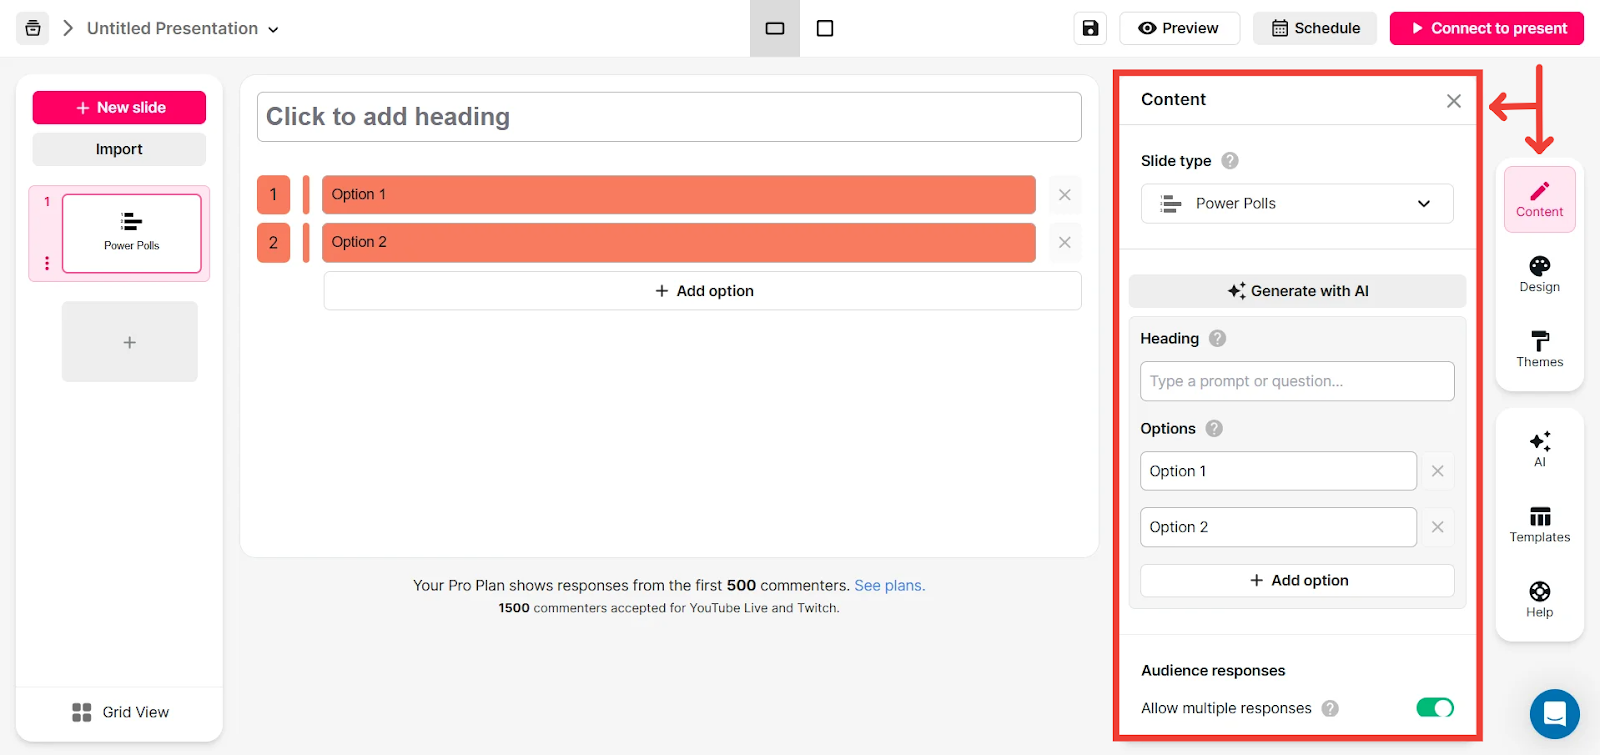Follow the See plans link
Viewport: 1600px width, 755px height.
[889, 586]
